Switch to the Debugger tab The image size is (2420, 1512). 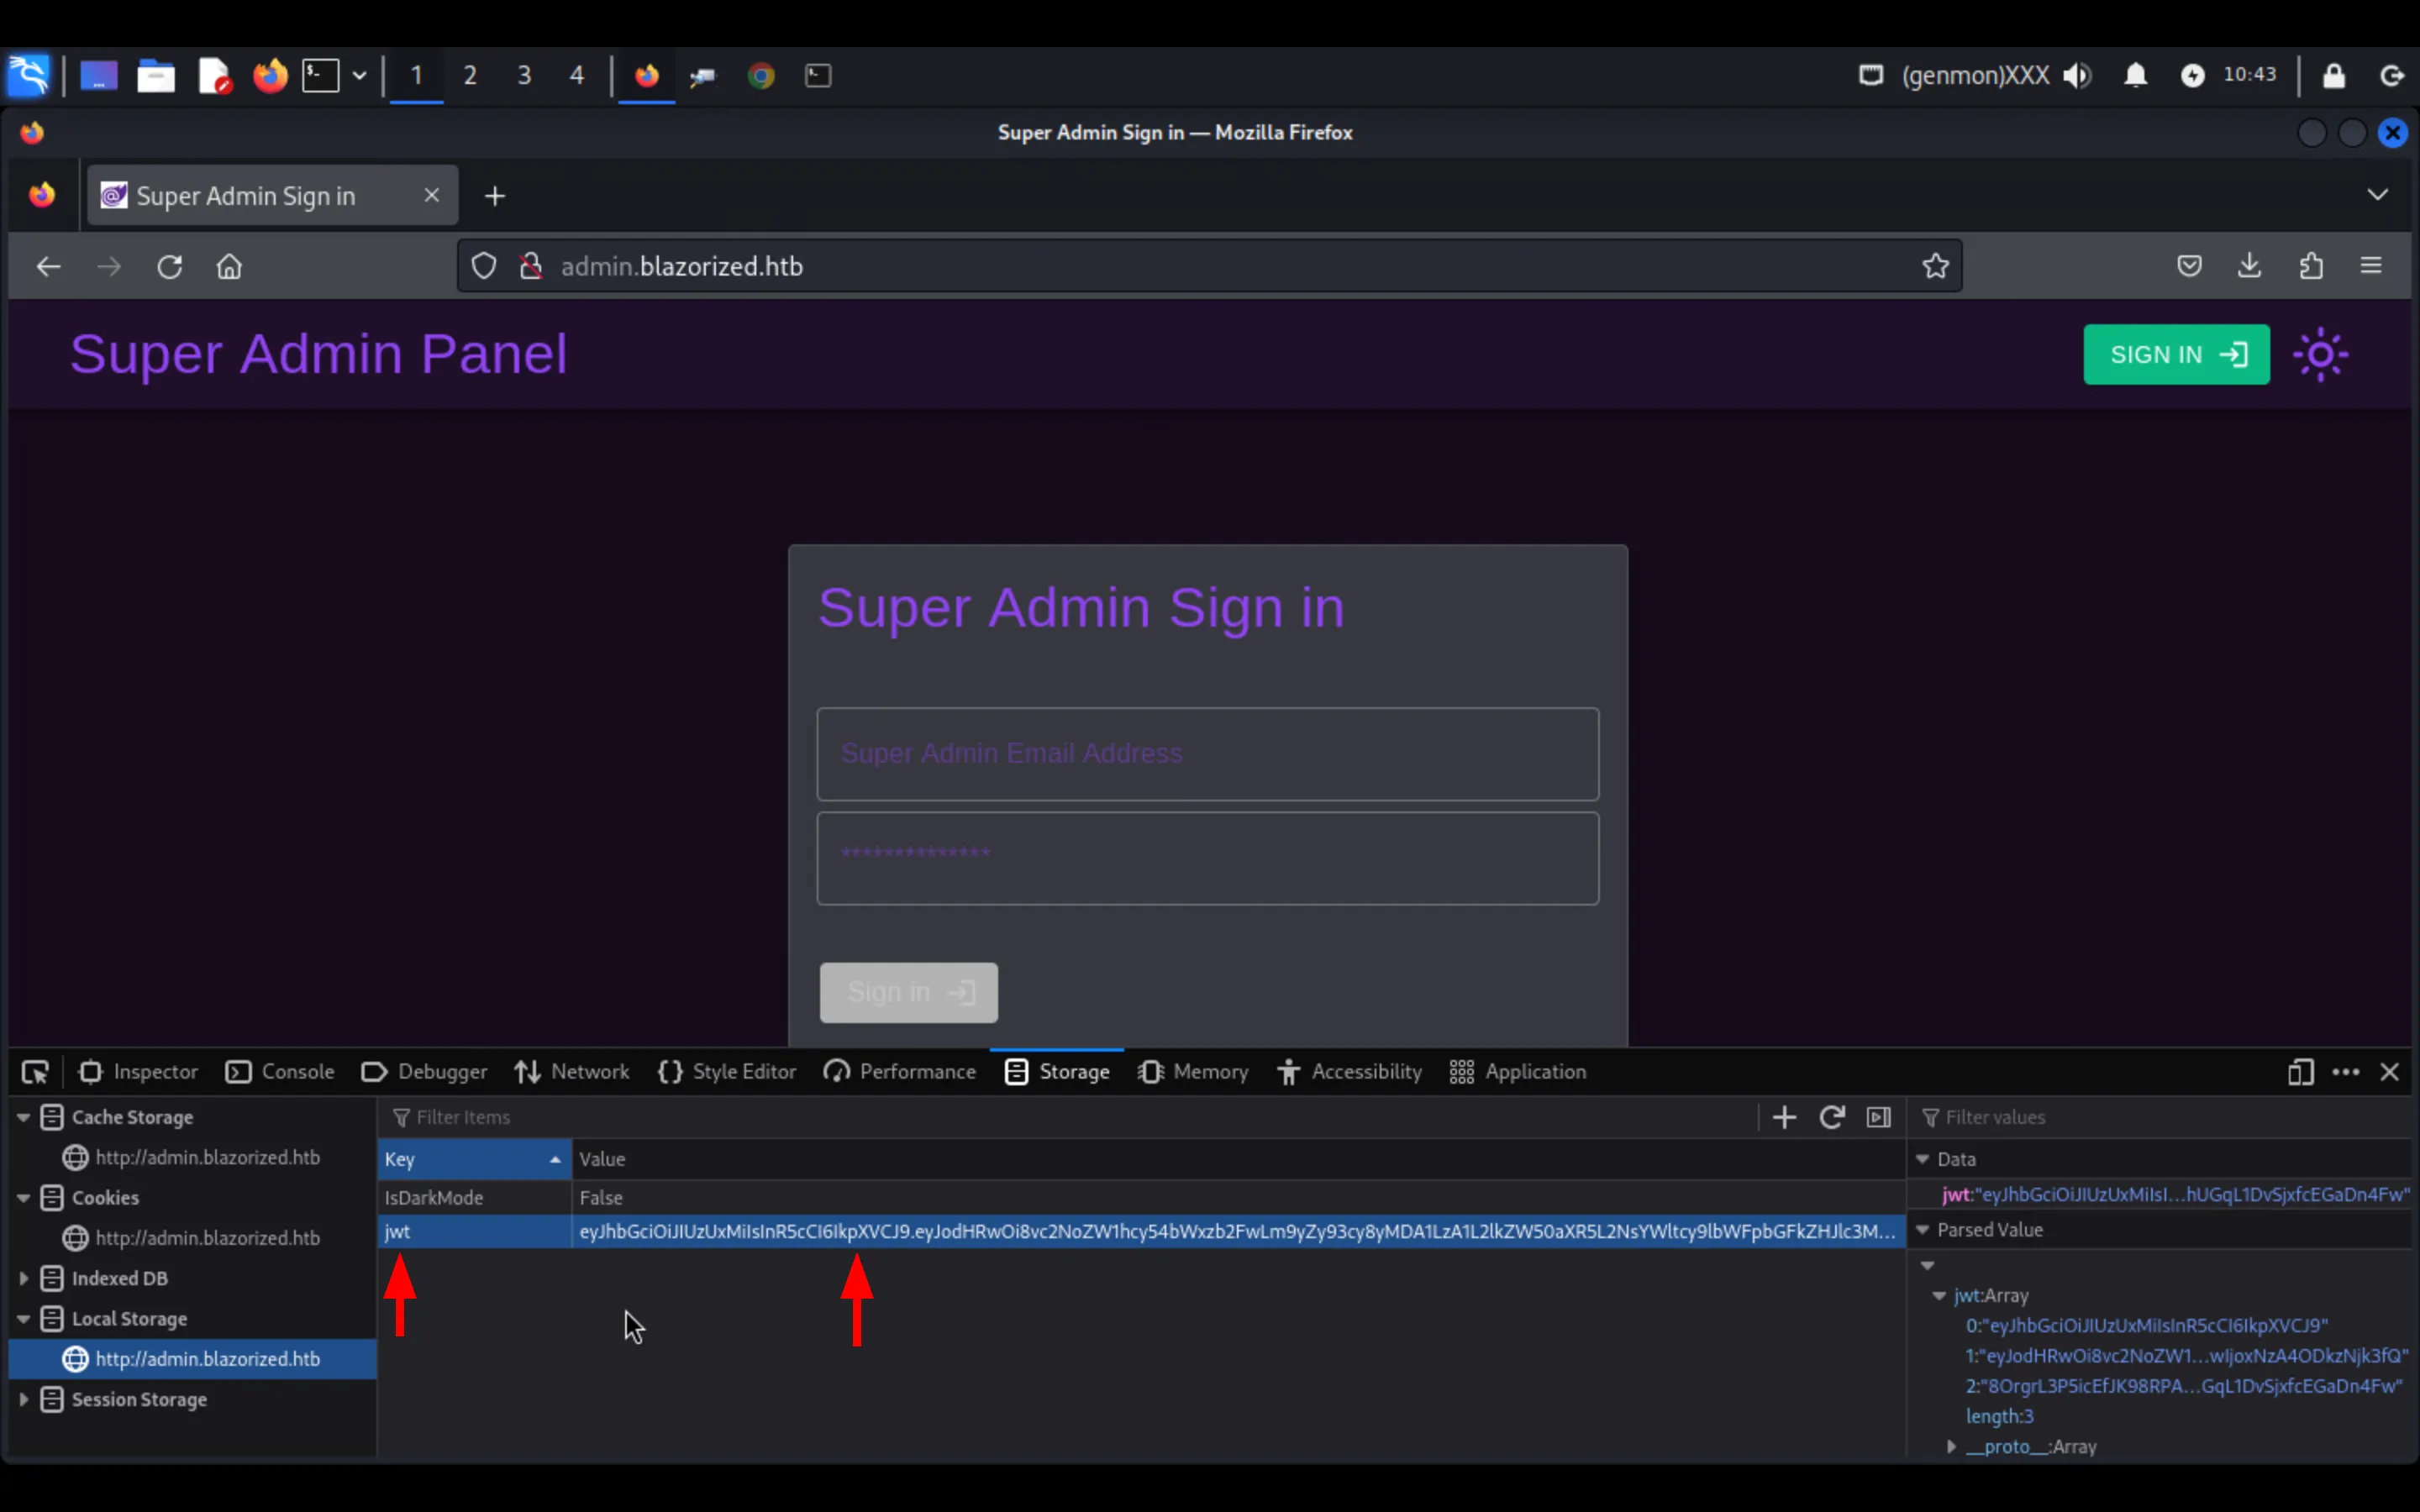[x=424, y=1072]
